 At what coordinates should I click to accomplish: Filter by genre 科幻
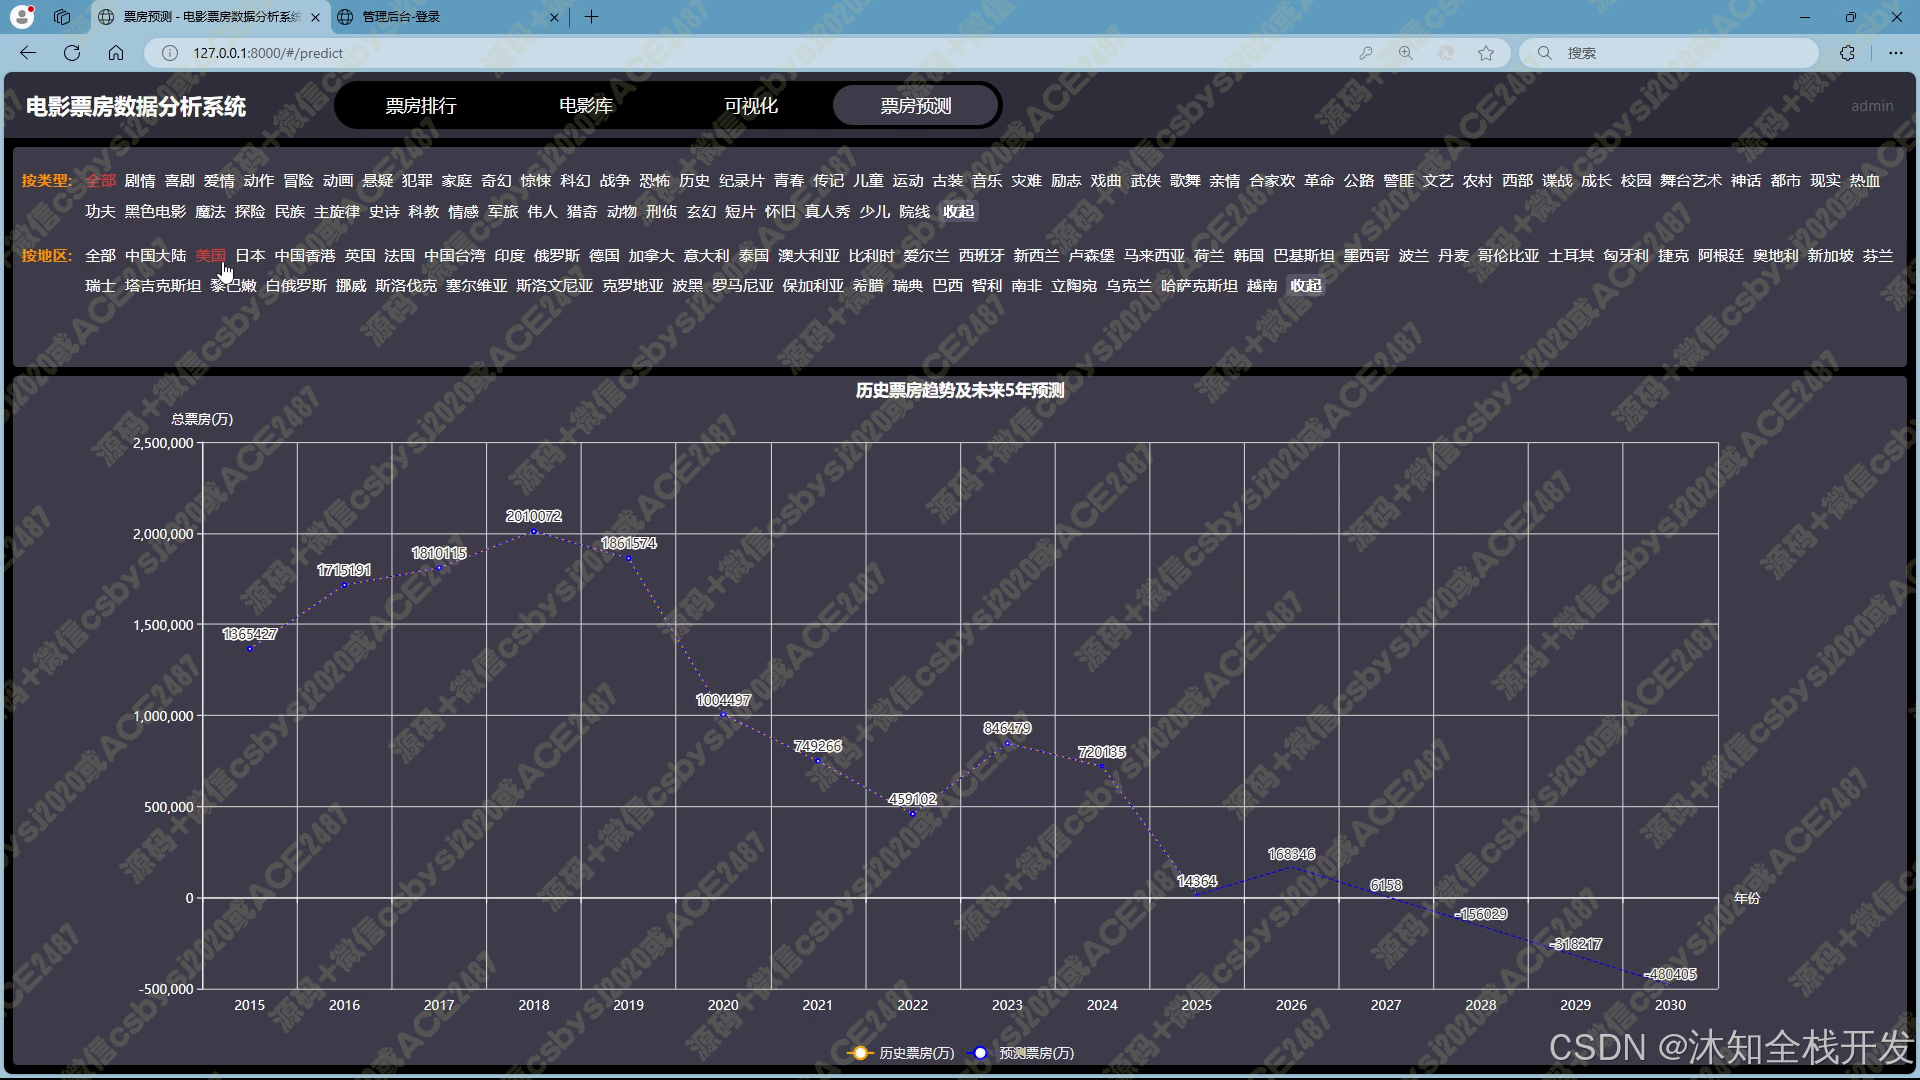(575, 181)
